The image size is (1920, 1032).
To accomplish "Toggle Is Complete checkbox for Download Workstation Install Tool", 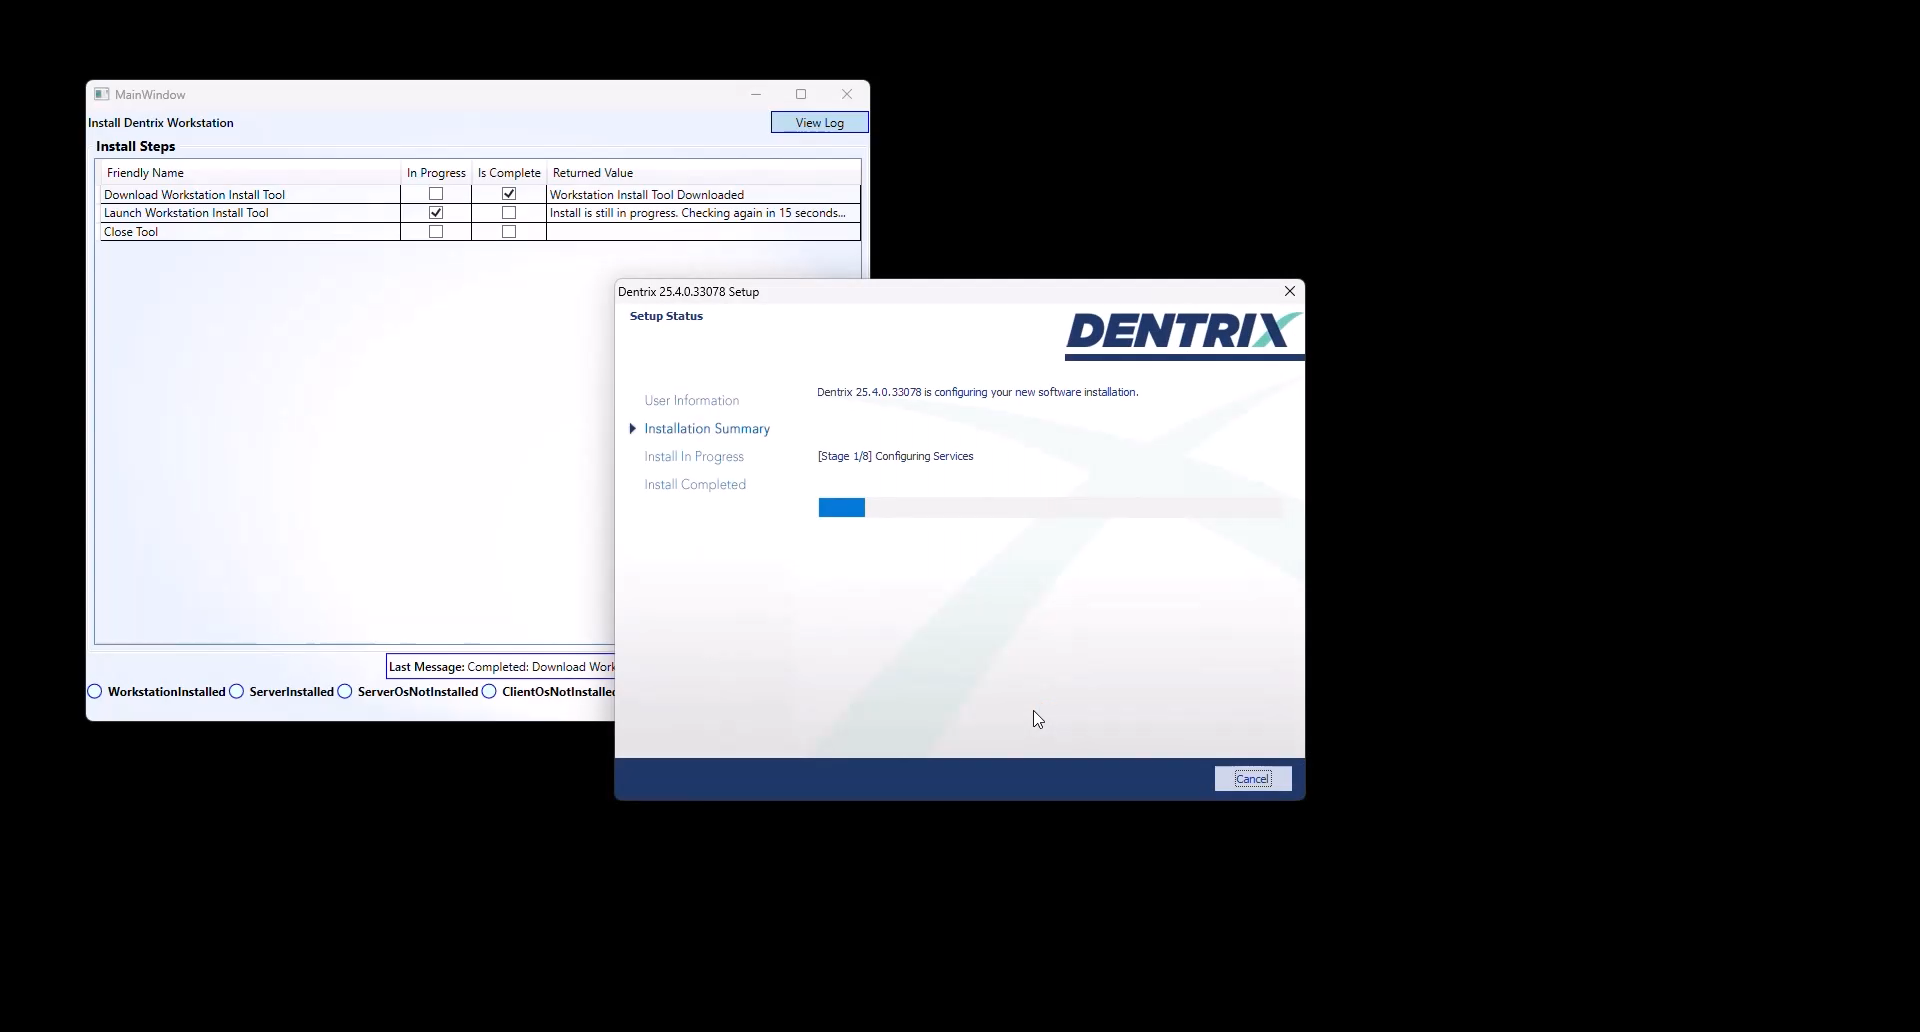I will click(509, 194).
